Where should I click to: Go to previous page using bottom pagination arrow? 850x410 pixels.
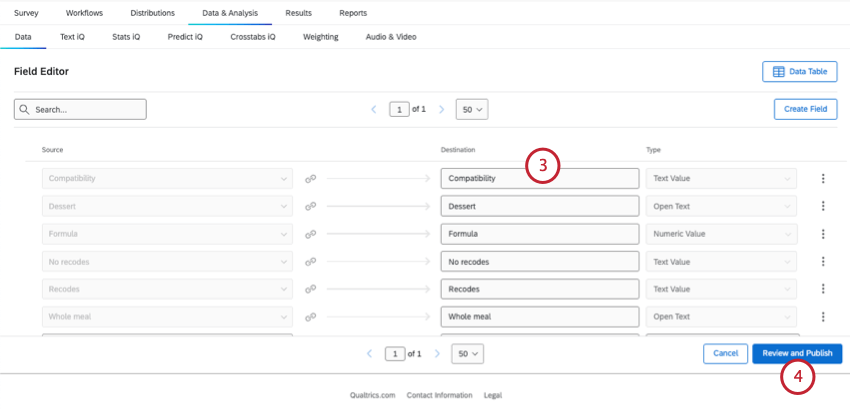tap(370, 354)
